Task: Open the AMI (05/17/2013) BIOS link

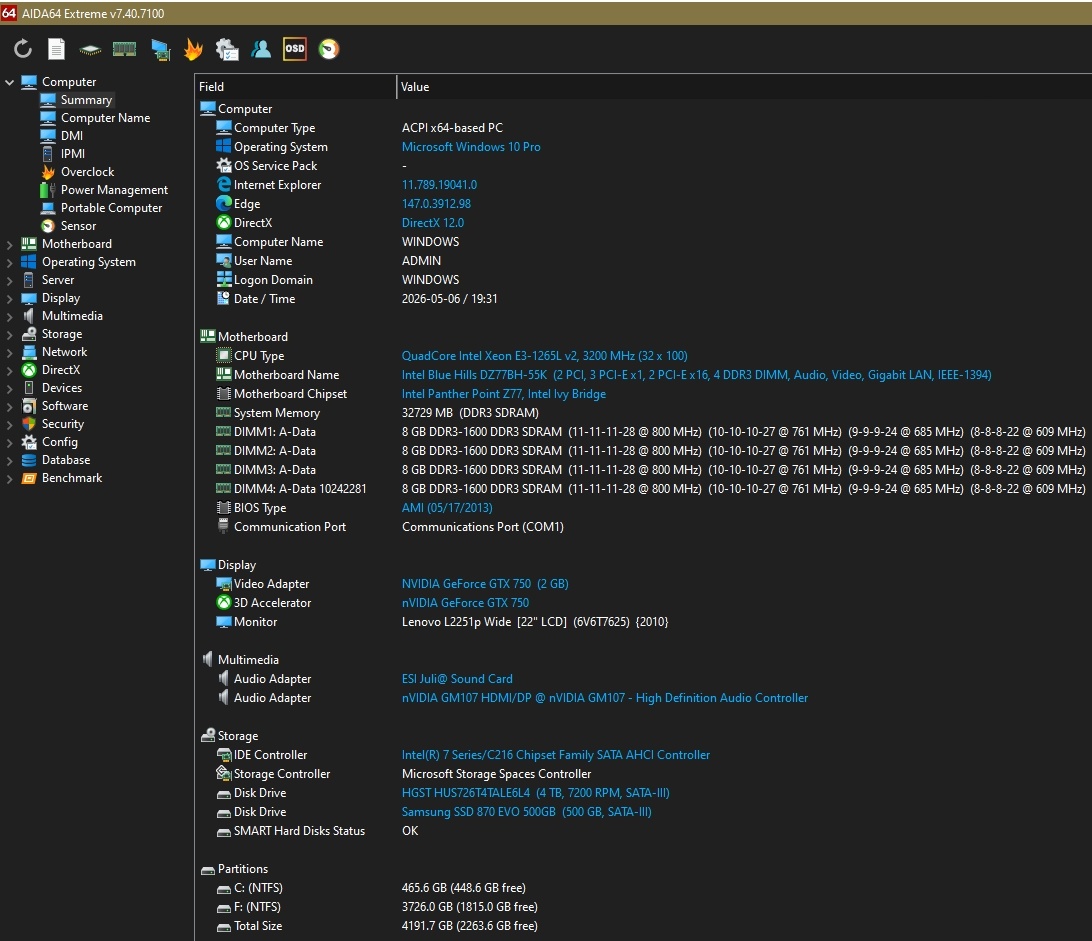Action: pos(447,508)
